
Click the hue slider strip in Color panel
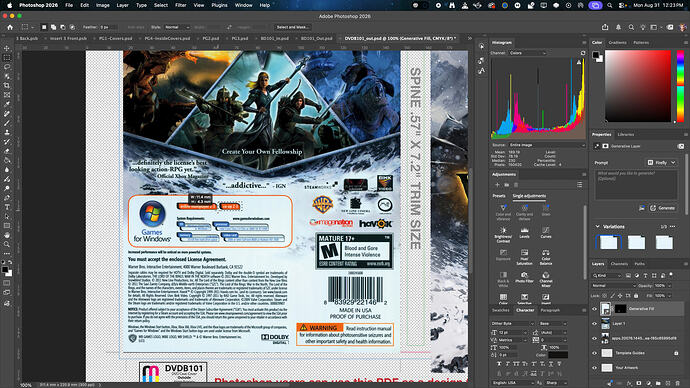(x=680, y=86)
